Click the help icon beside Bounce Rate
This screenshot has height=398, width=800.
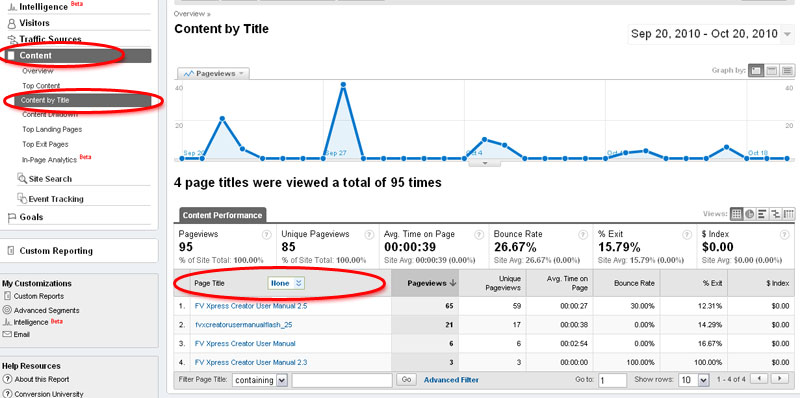[x=582, y=235]
